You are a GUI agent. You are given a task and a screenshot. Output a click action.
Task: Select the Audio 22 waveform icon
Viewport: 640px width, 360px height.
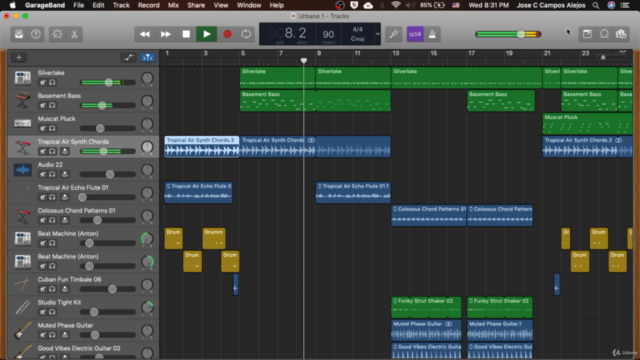pyautogui.click(x=22, y=169)
